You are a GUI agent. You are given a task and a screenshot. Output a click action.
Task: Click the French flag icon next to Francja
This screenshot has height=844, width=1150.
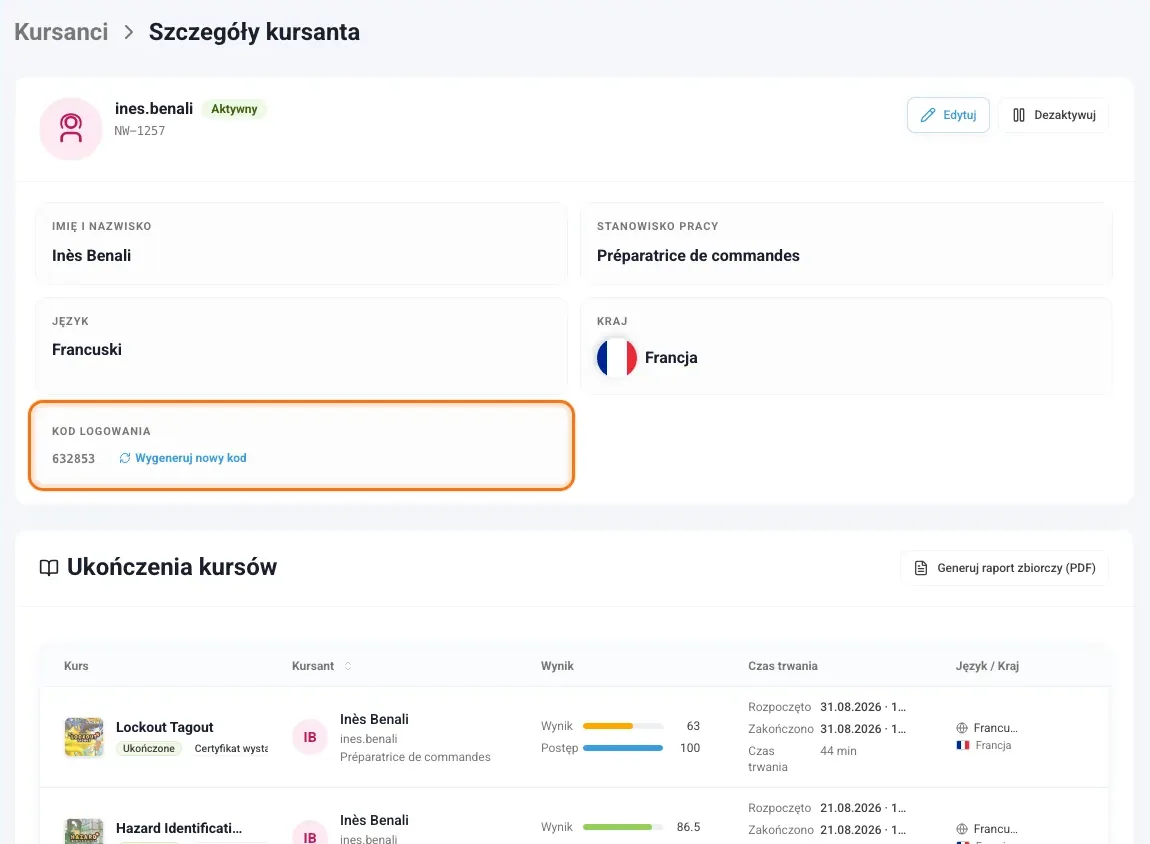[x=617, y=358]
